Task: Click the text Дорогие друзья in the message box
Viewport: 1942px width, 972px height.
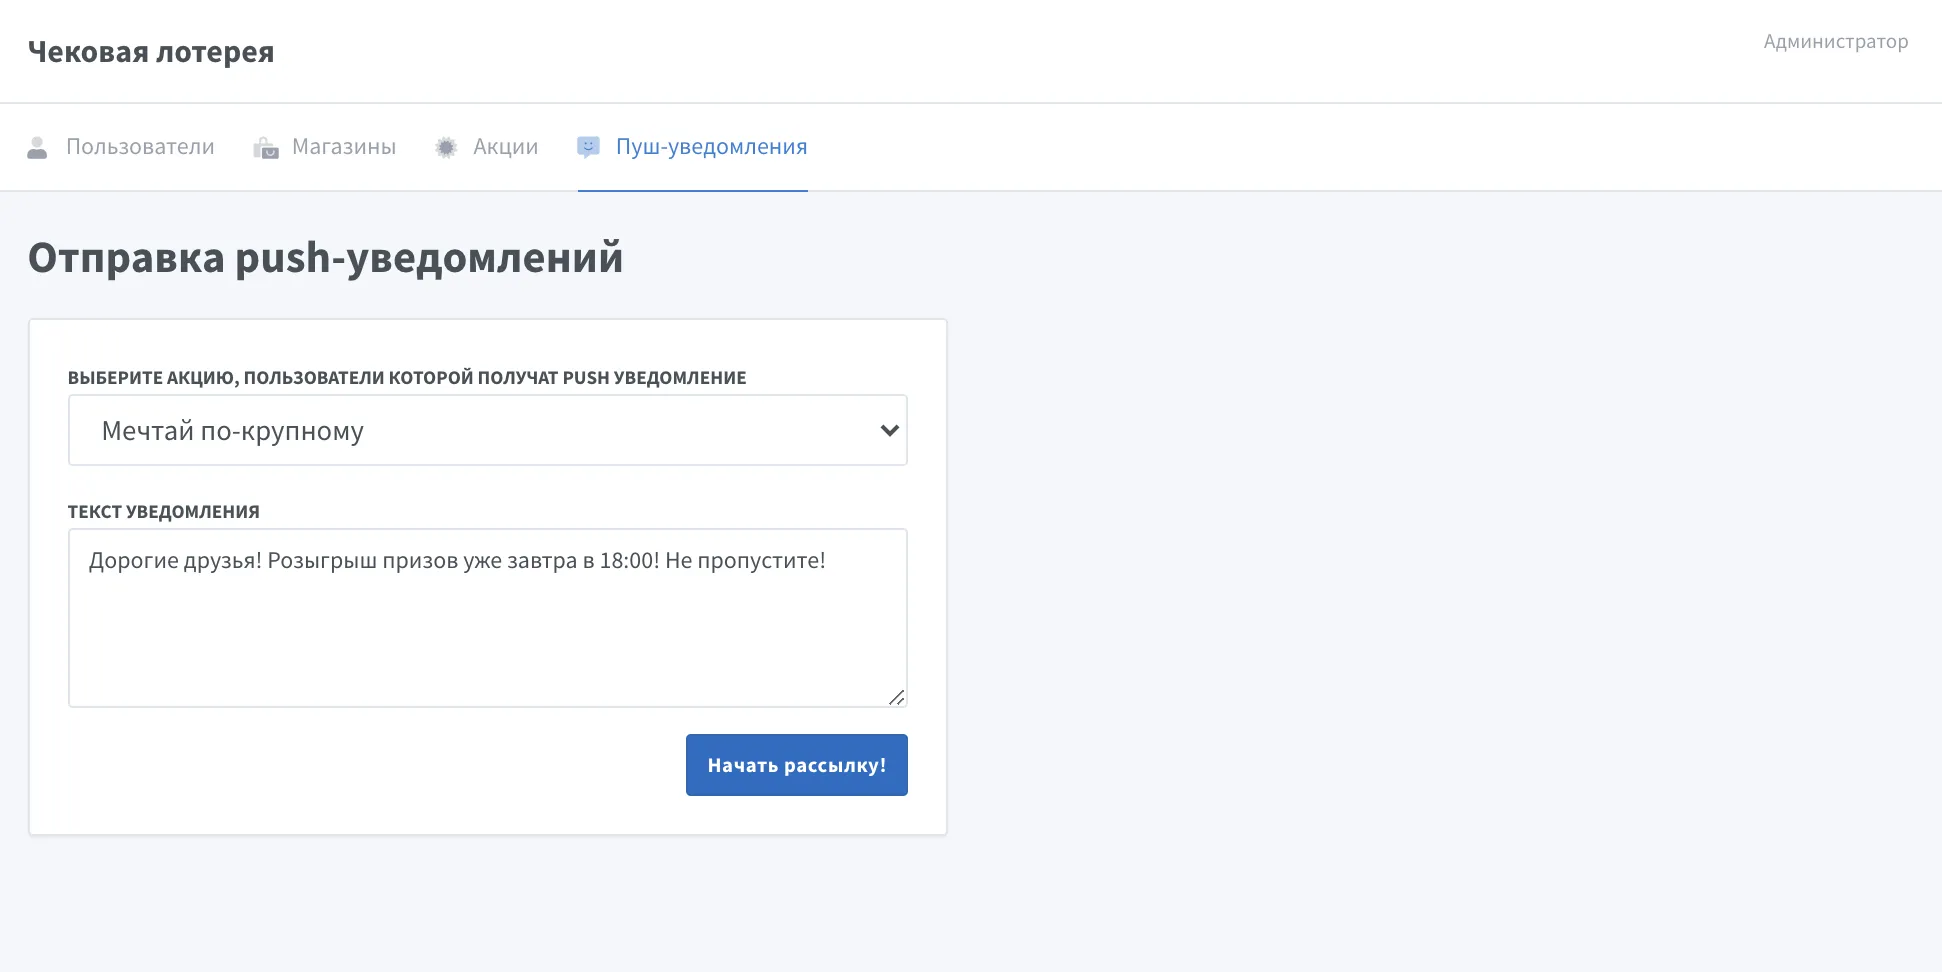Action: 174,561
